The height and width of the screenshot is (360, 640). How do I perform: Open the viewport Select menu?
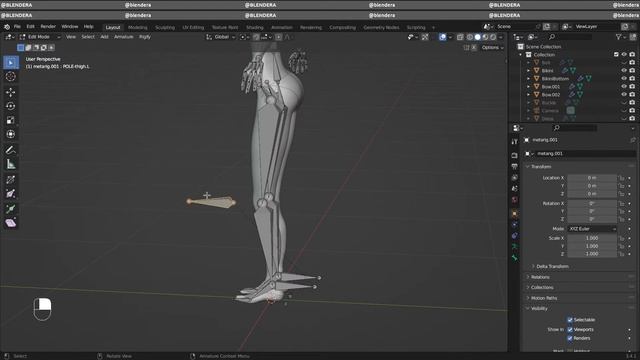pos(88,37)
